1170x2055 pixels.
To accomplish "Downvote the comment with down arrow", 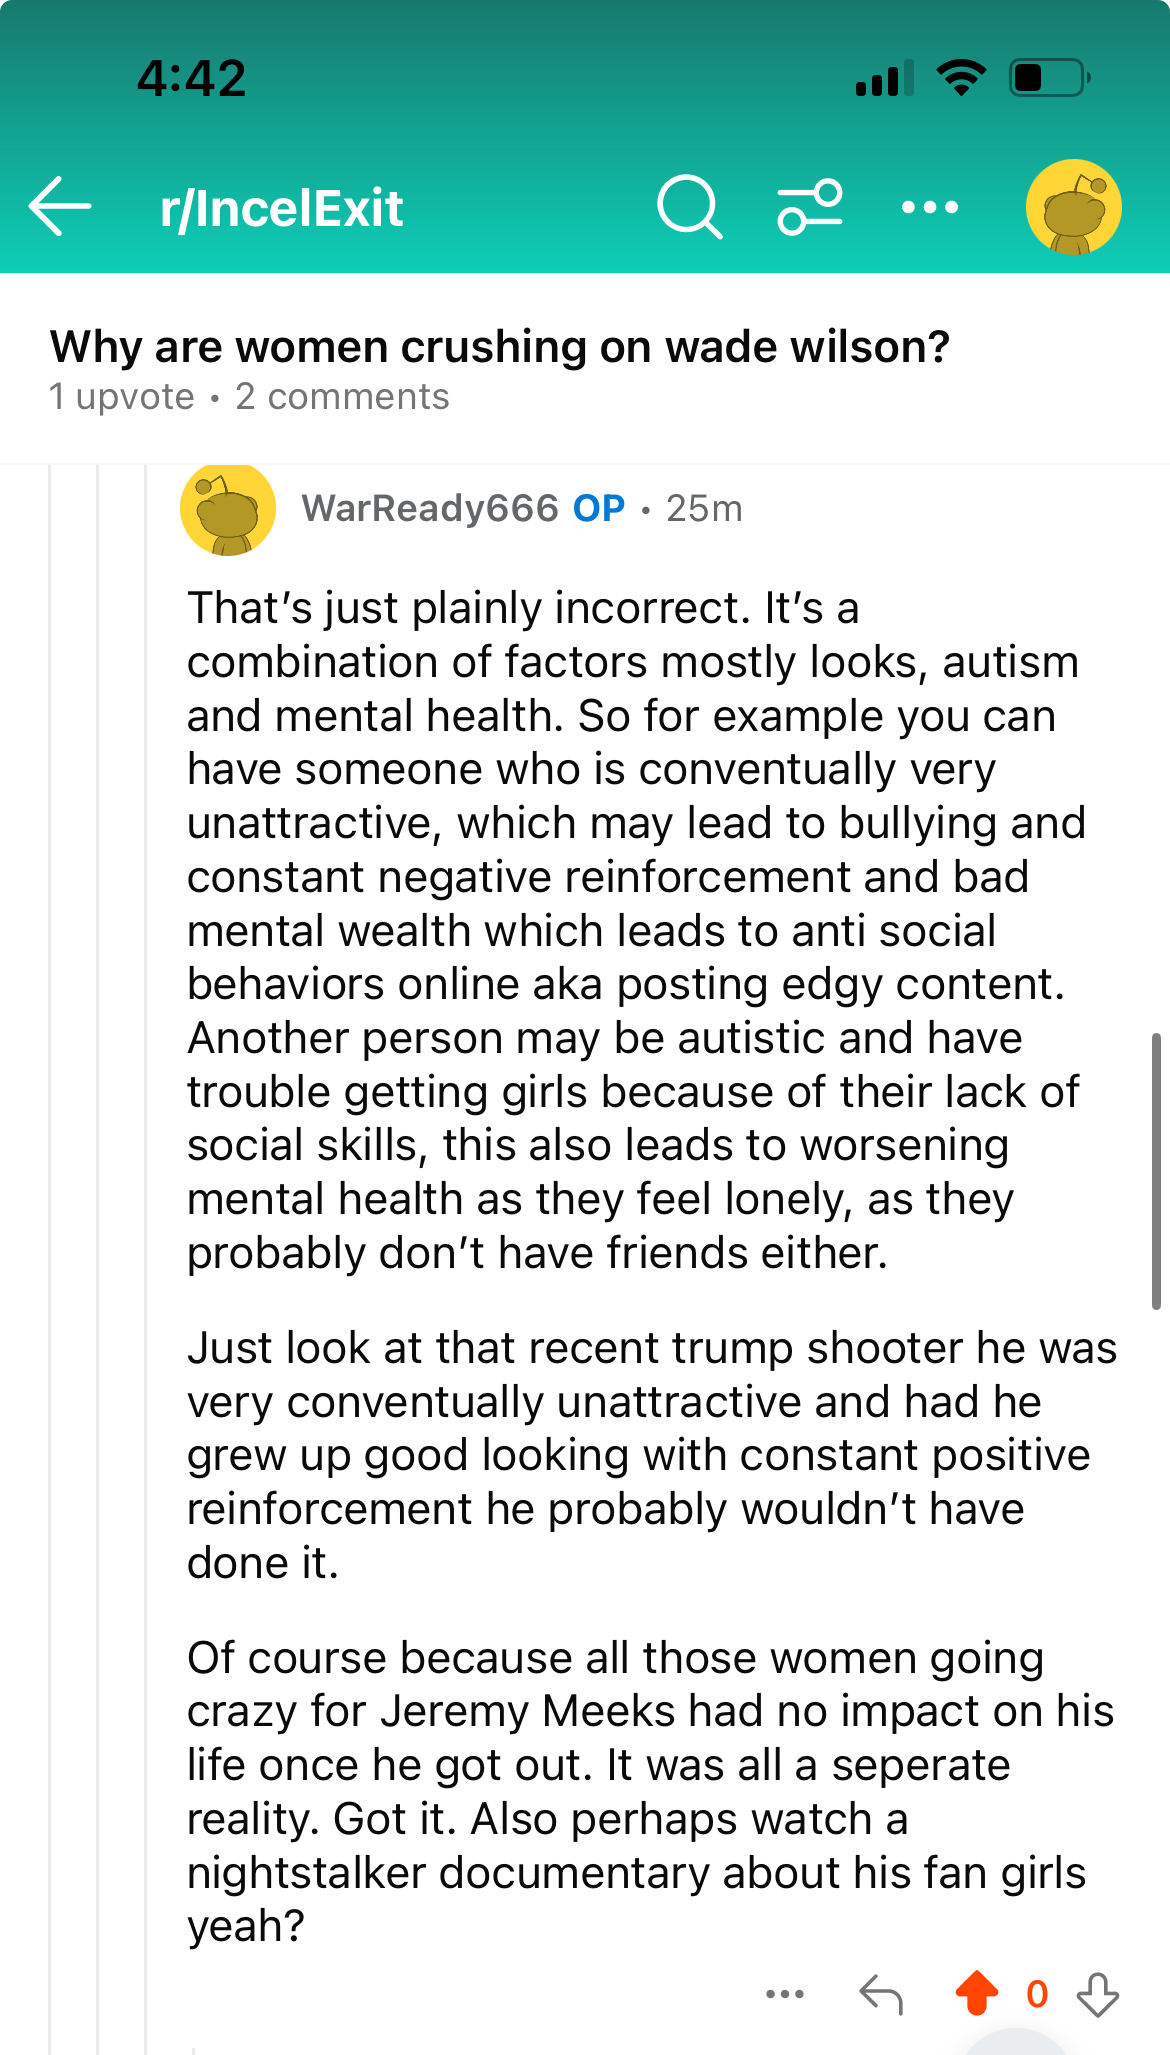I will pos(1097,1994).
